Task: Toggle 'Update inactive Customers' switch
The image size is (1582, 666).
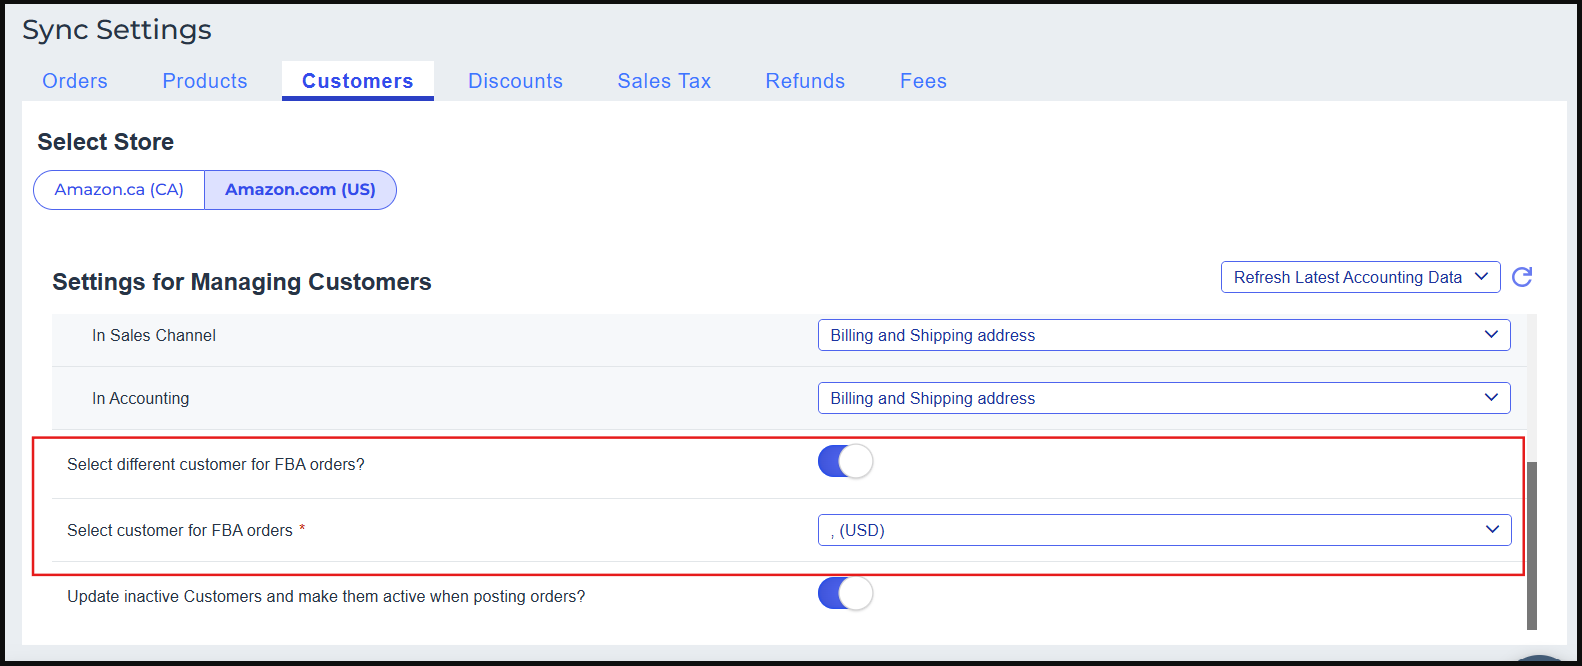Action: click(845, 594)
